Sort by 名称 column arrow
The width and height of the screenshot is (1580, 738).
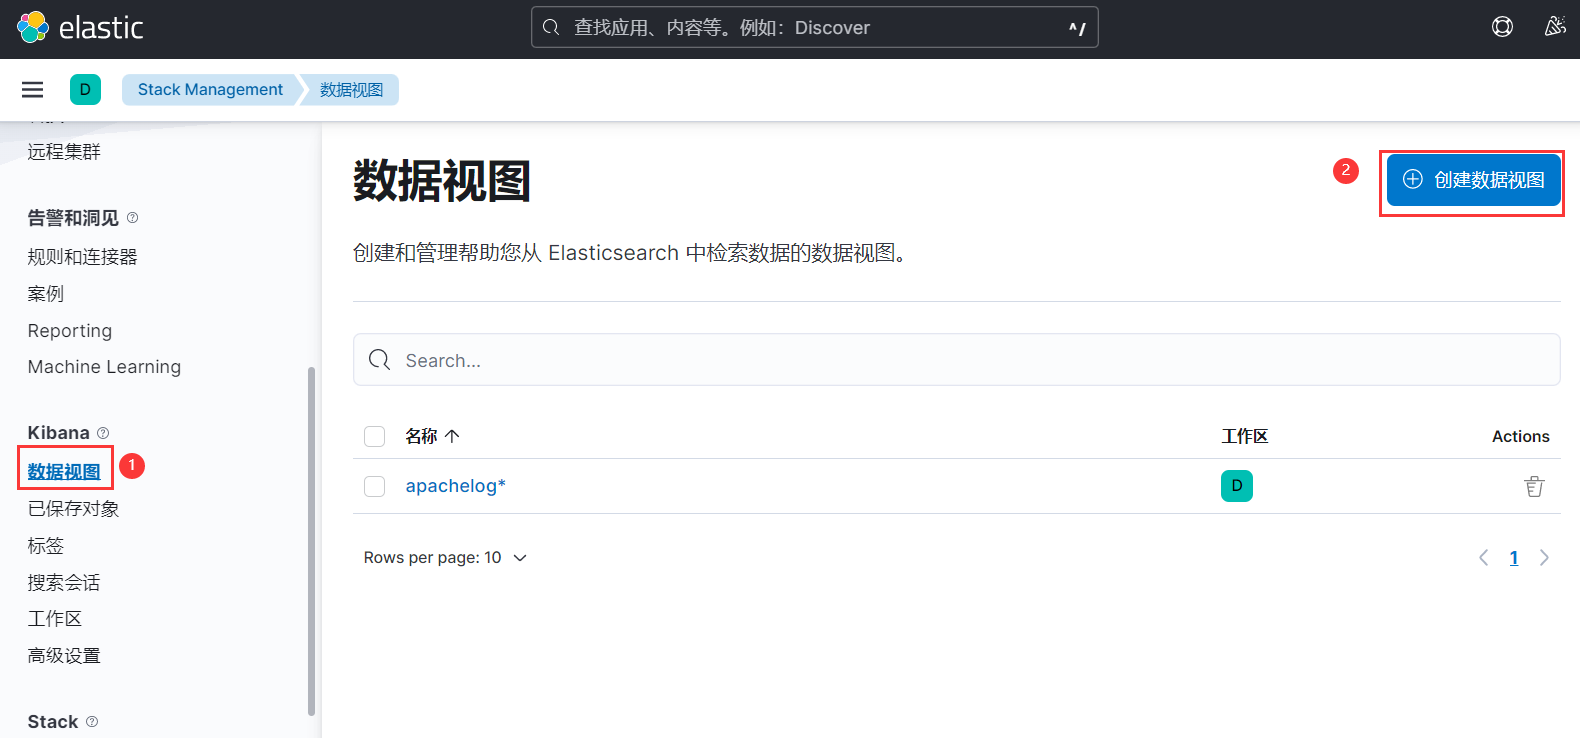click(452, 436)
